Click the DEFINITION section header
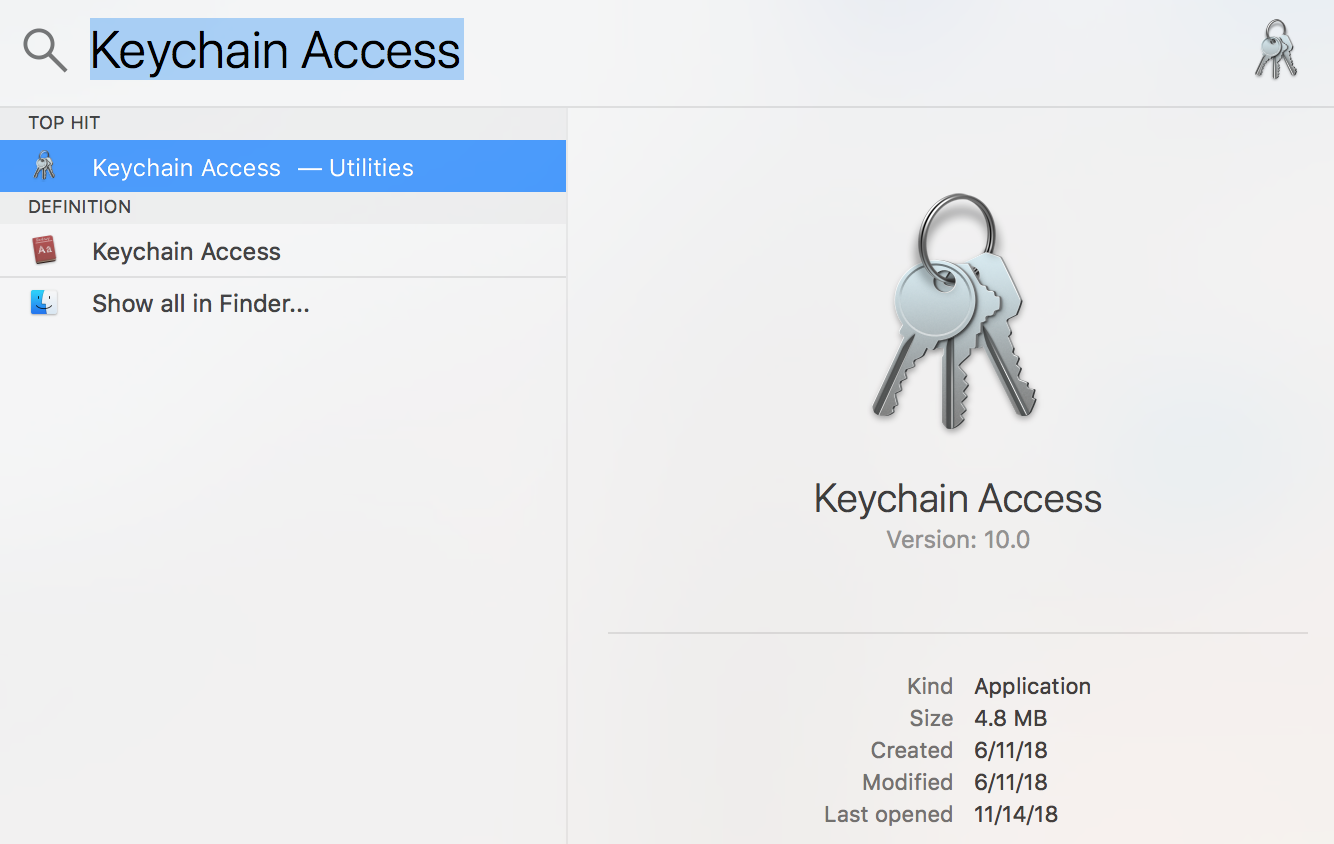The width and height of the screenshot is (1334, 844). (79, 207)
